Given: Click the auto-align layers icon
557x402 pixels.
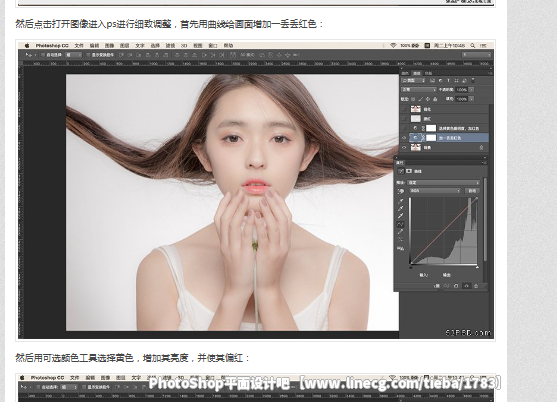Looking at the screenshot, I should pos(233,55).
